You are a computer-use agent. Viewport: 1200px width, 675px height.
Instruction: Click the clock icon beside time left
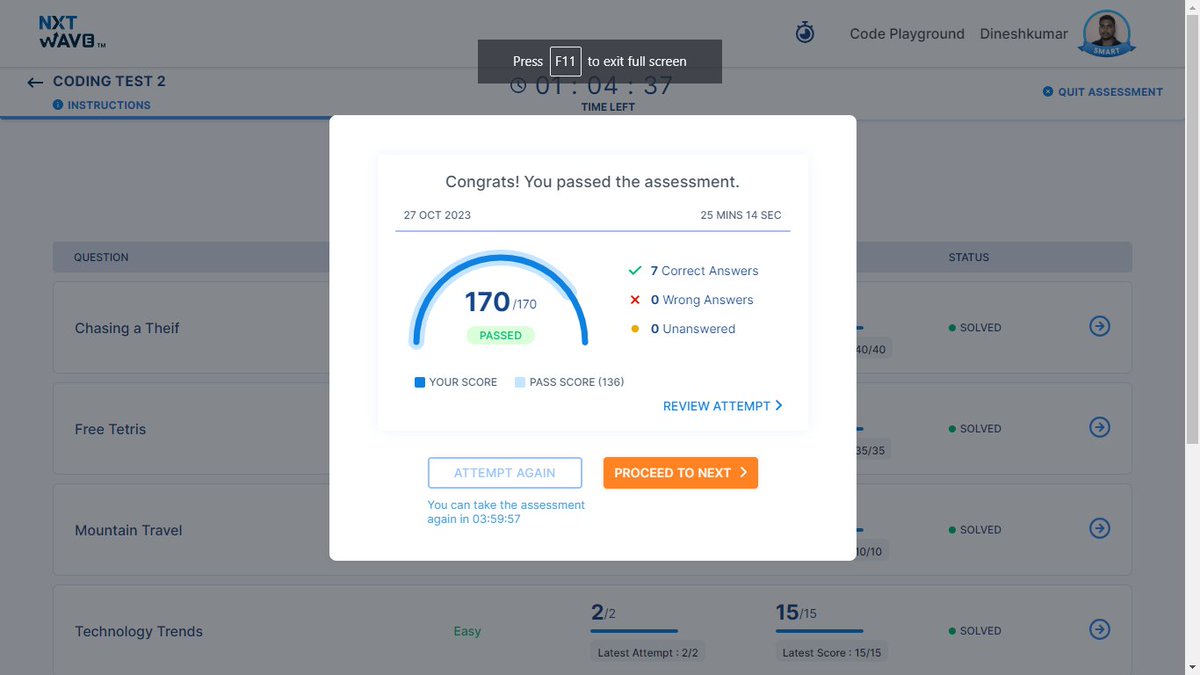click(x=518, y=85)
